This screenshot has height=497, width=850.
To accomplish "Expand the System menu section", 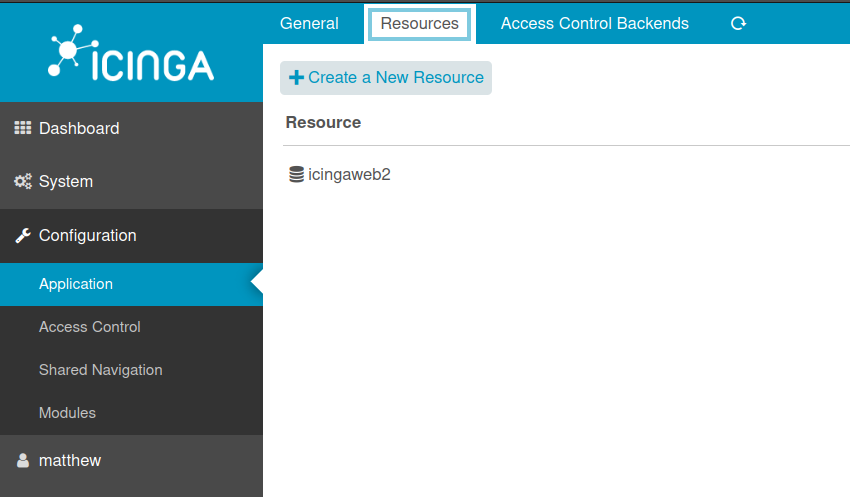I will pos(66,182).
